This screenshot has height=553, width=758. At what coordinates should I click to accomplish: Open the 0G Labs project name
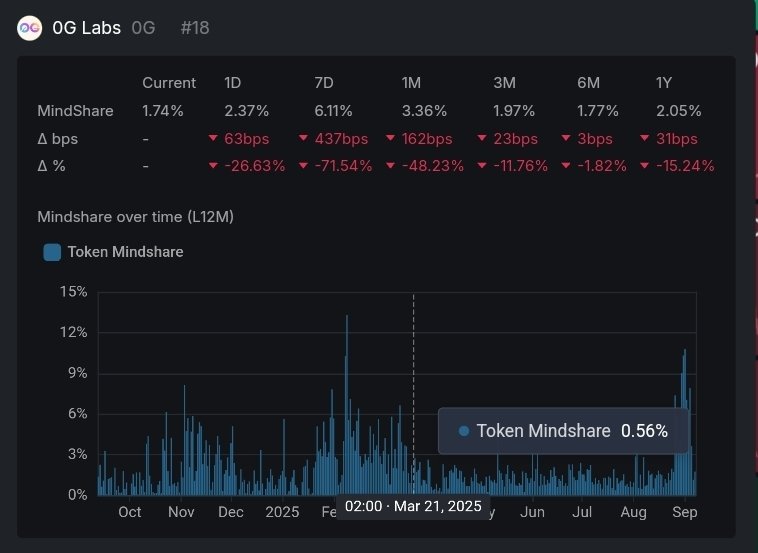[87, 28]
